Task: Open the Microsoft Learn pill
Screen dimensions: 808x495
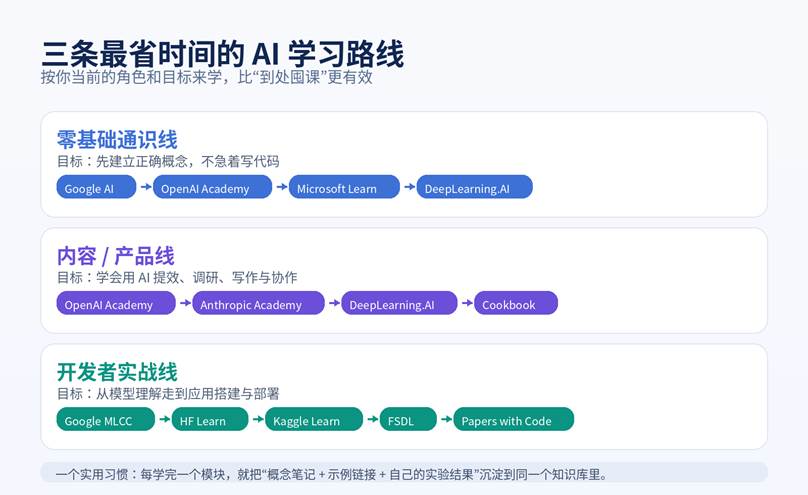Action: click(x=344, y=187)
